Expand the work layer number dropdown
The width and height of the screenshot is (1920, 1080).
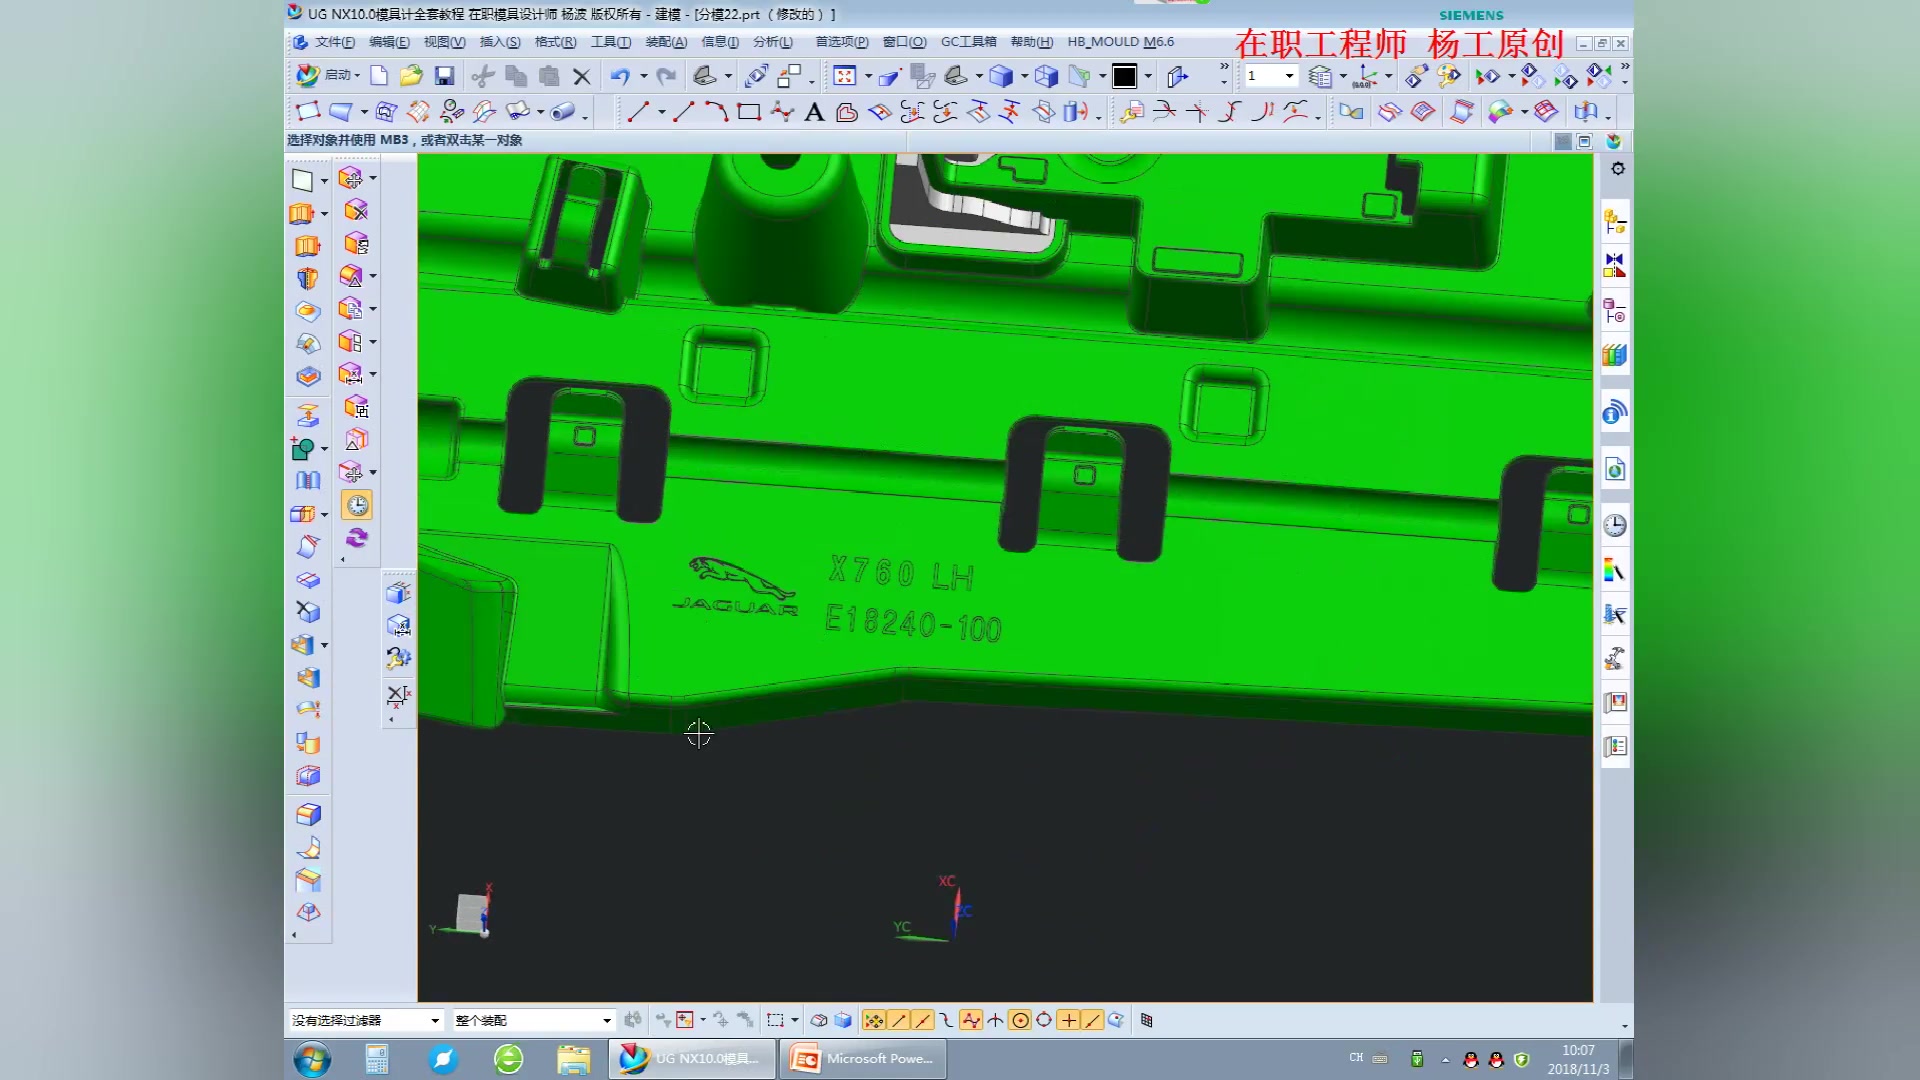tap(1289, 76)
